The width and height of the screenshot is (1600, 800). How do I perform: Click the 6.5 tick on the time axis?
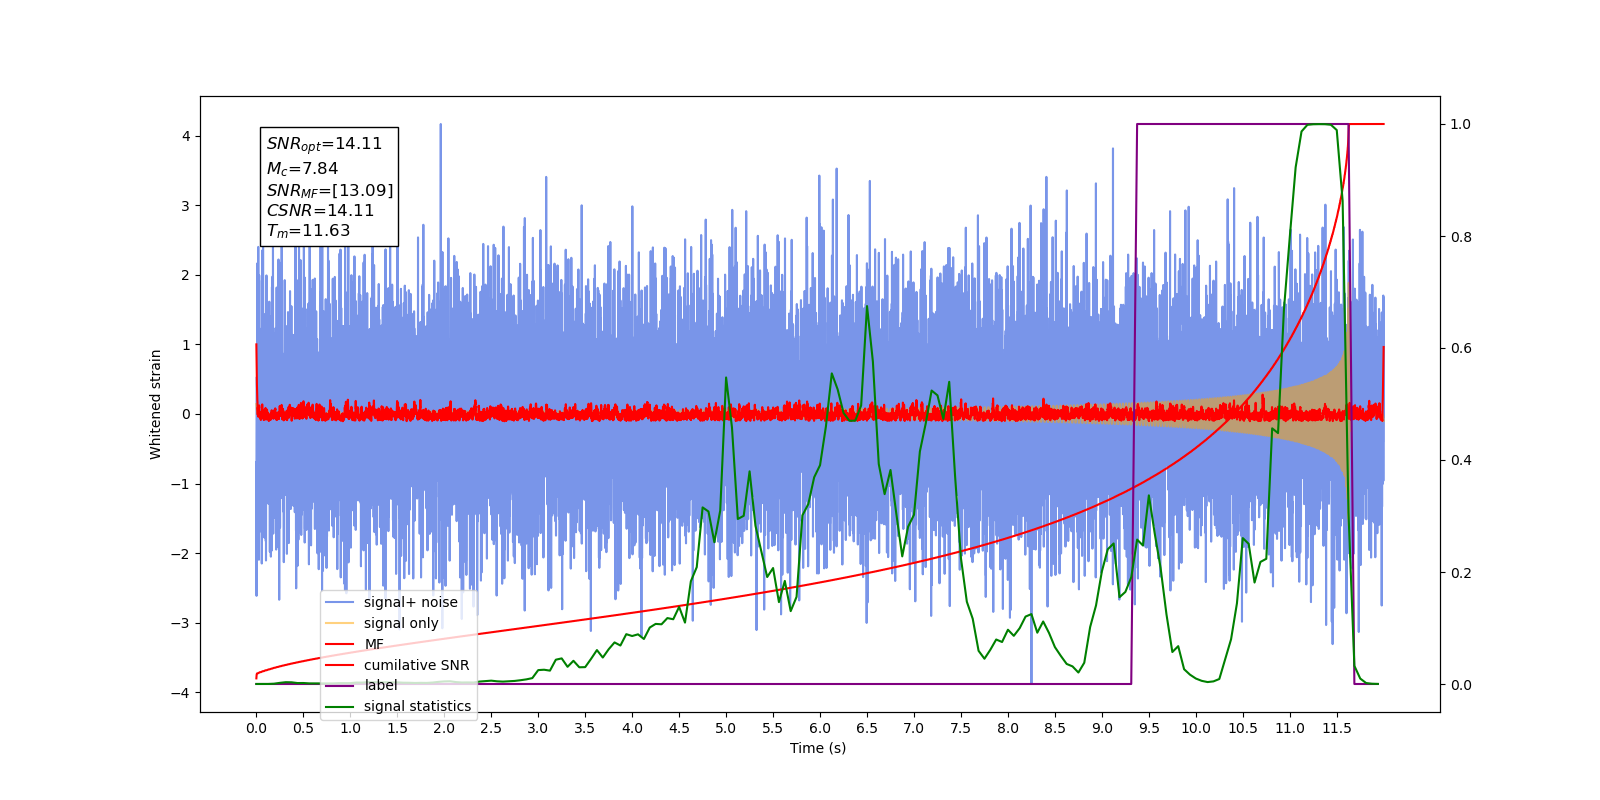(x=867, y=728)
